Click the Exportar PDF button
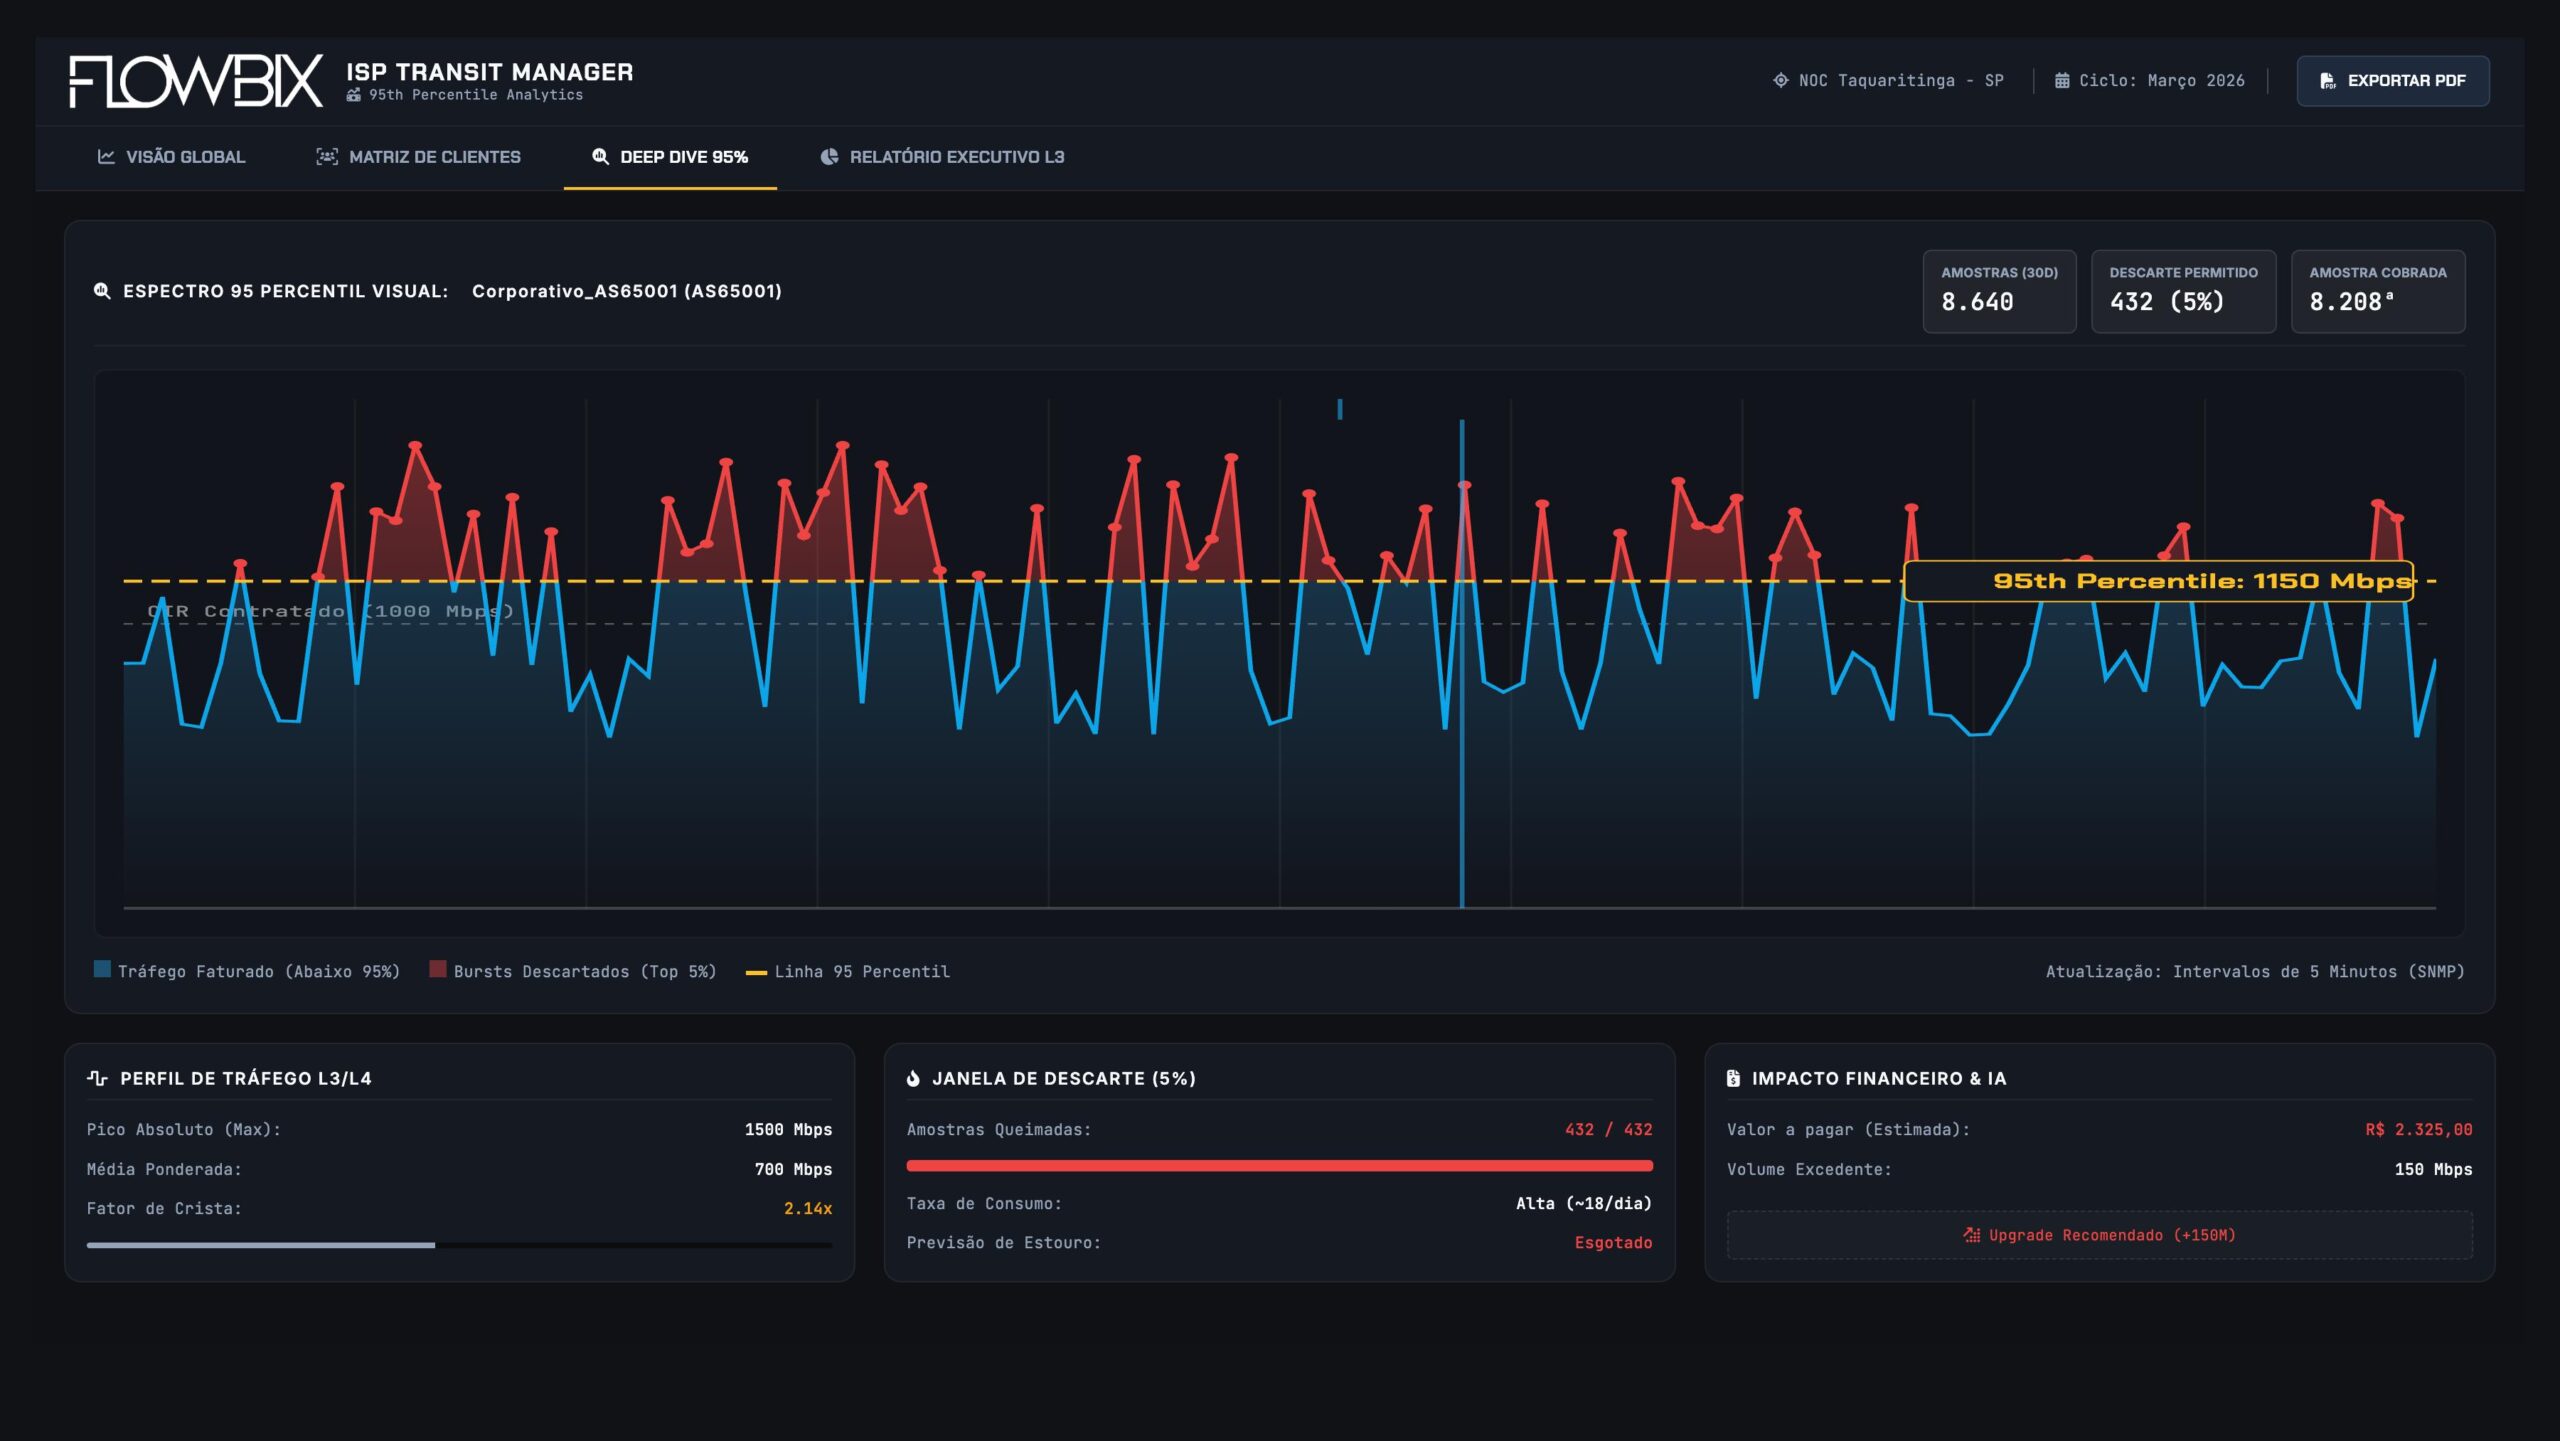This screenshot has width=2560, height=1441. coord(2392,81)
